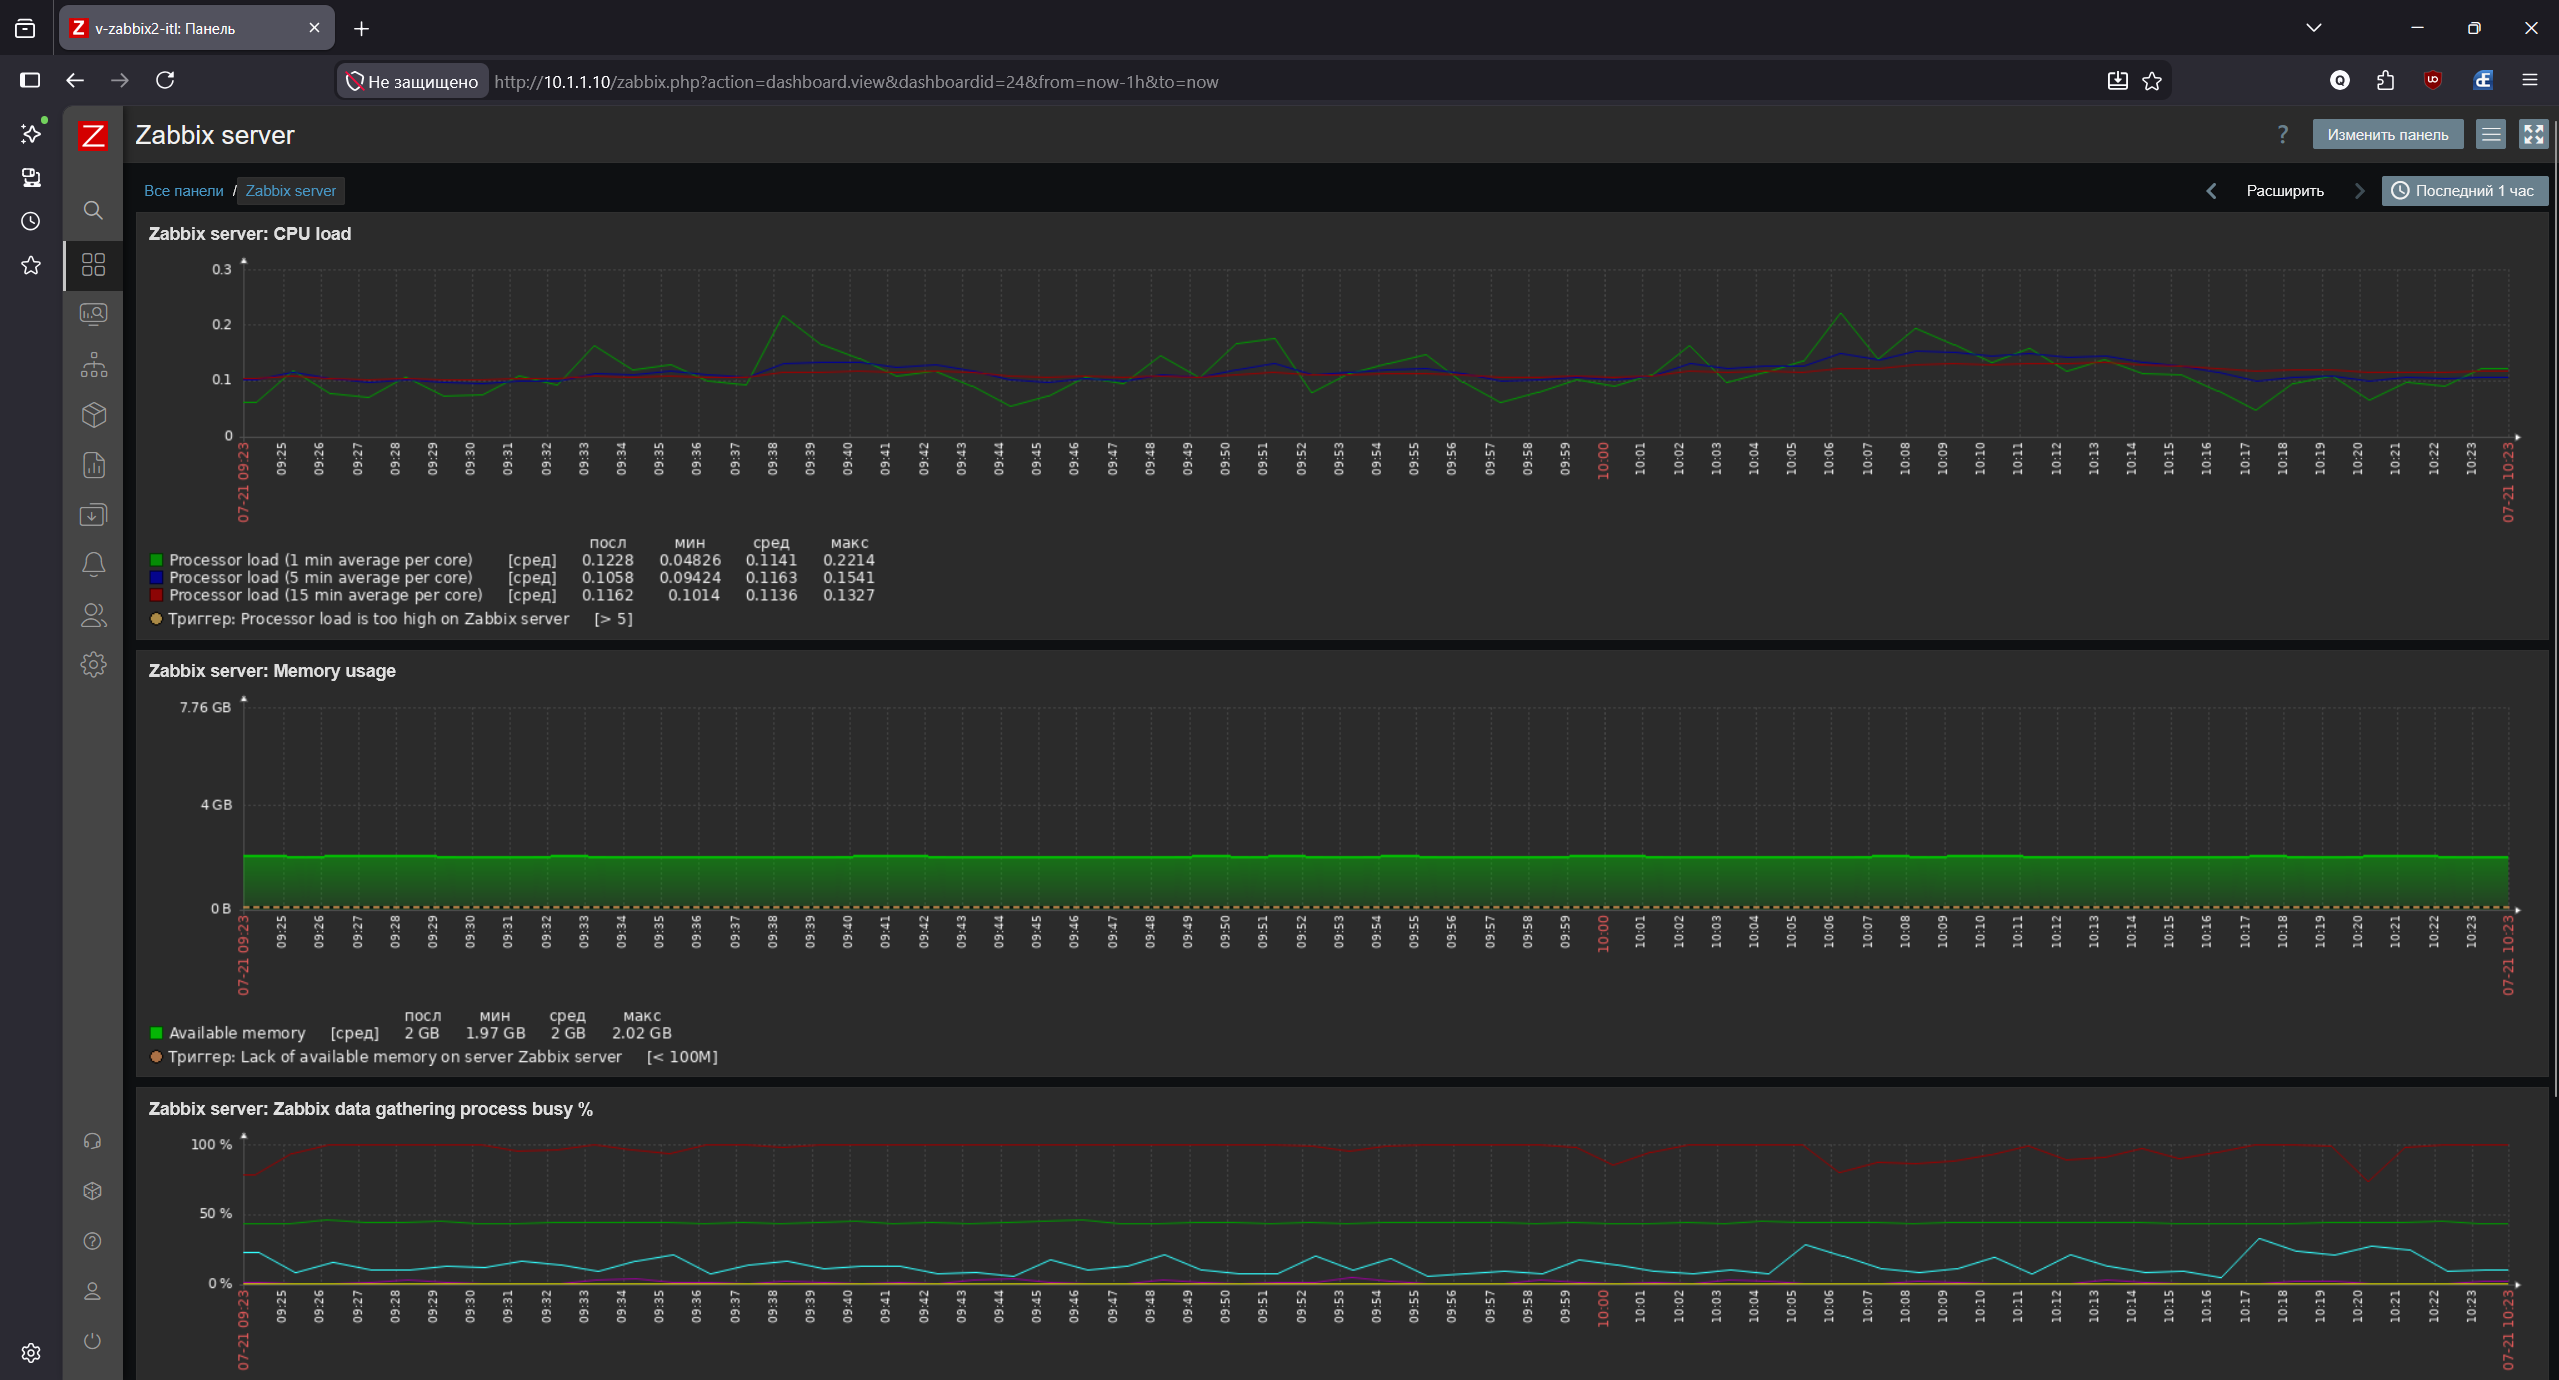
Task: Click the max value '0.2214' in CPU legend
Action: 849,560
